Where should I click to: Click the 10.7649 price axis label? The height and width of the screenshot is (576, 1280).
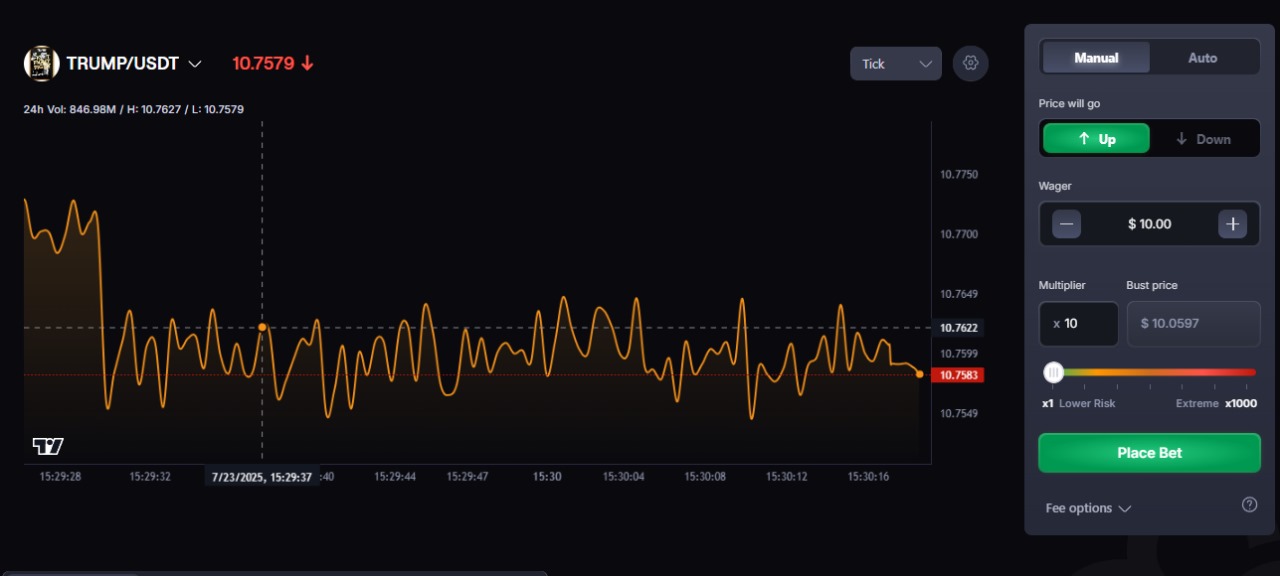958,294
